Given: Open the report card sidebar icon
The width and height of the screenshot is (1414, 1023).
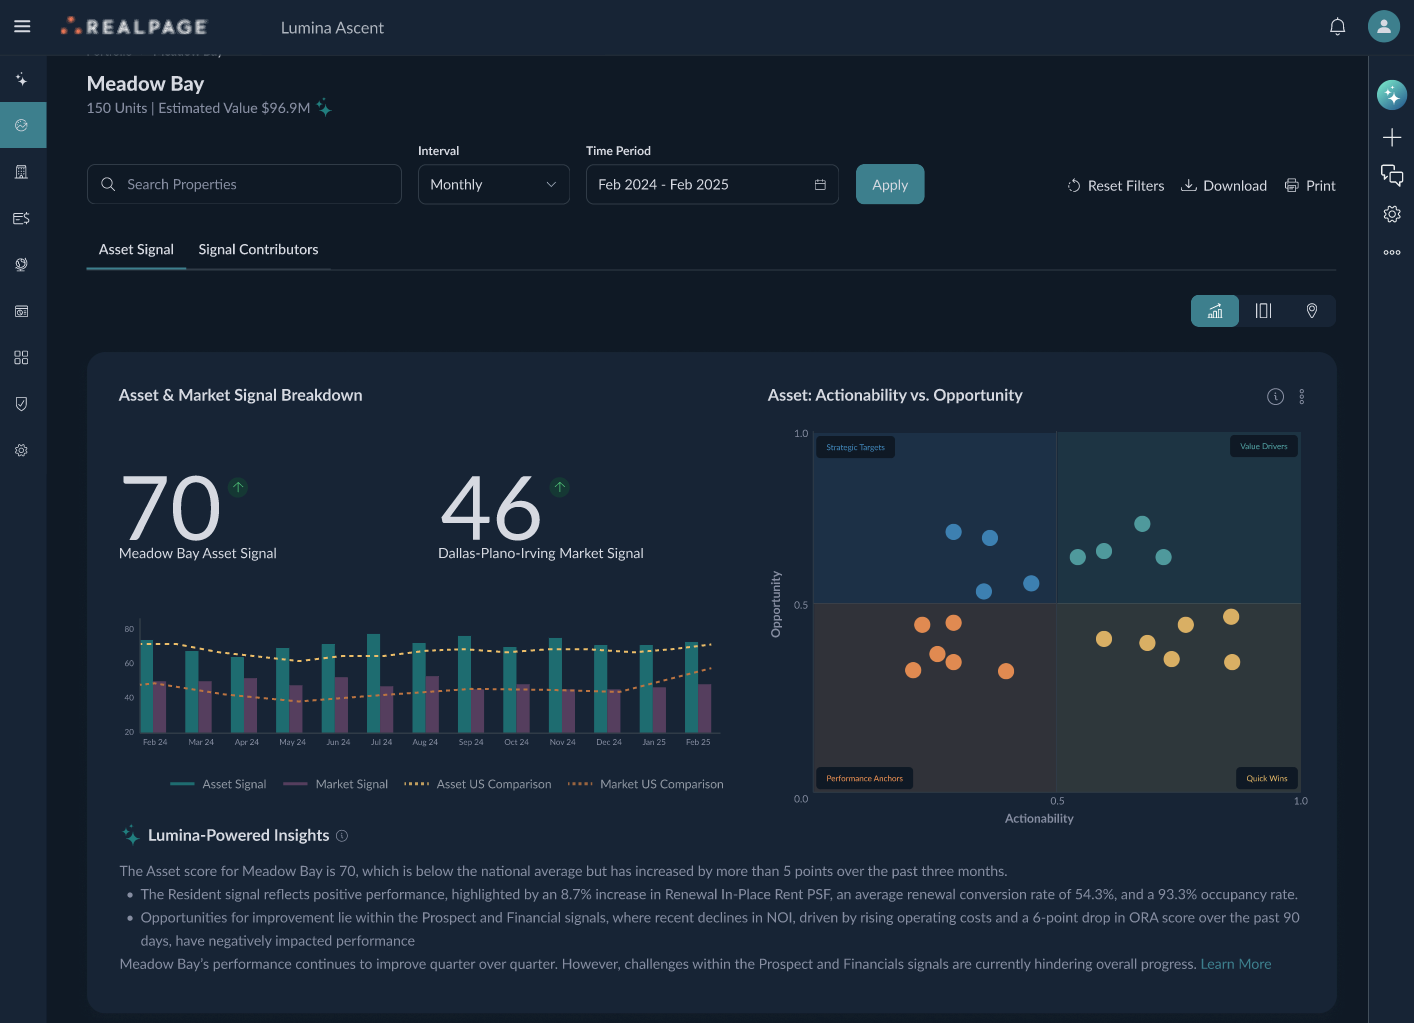Looking at the screenshot, I should [x=21, y=311].
